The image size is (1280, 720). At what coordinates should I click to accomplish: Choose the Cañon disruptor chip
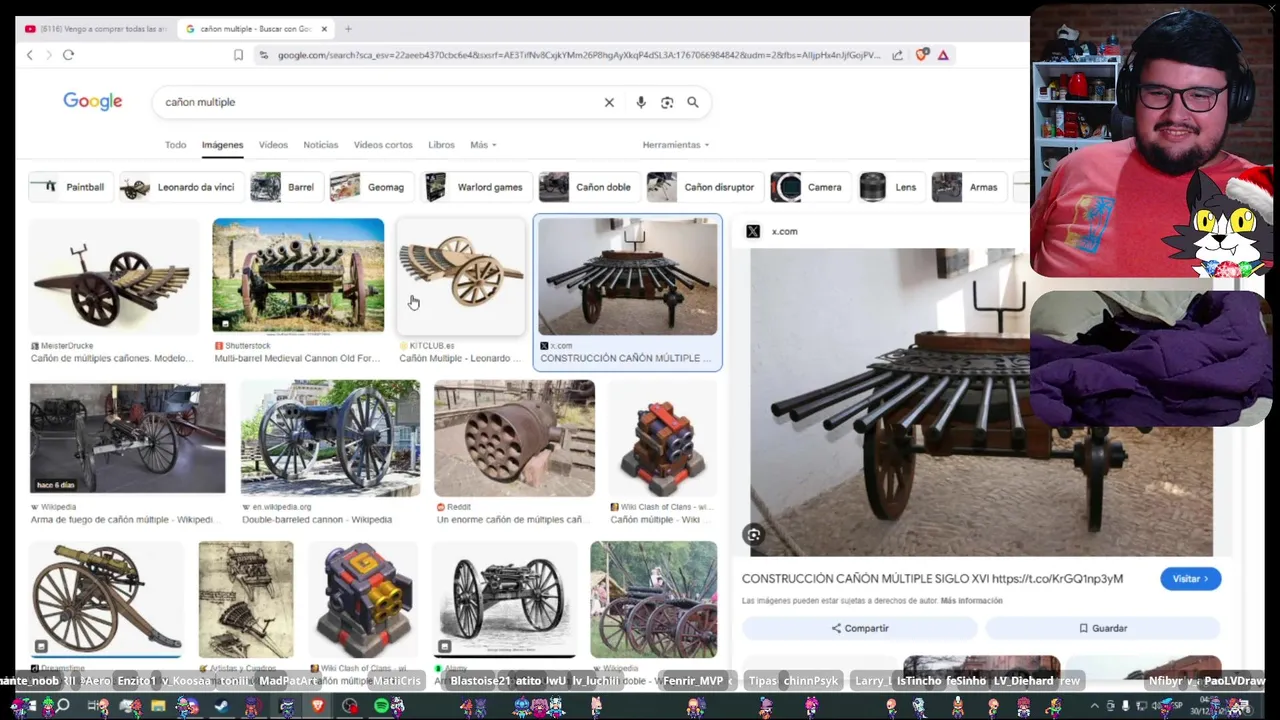705,187
